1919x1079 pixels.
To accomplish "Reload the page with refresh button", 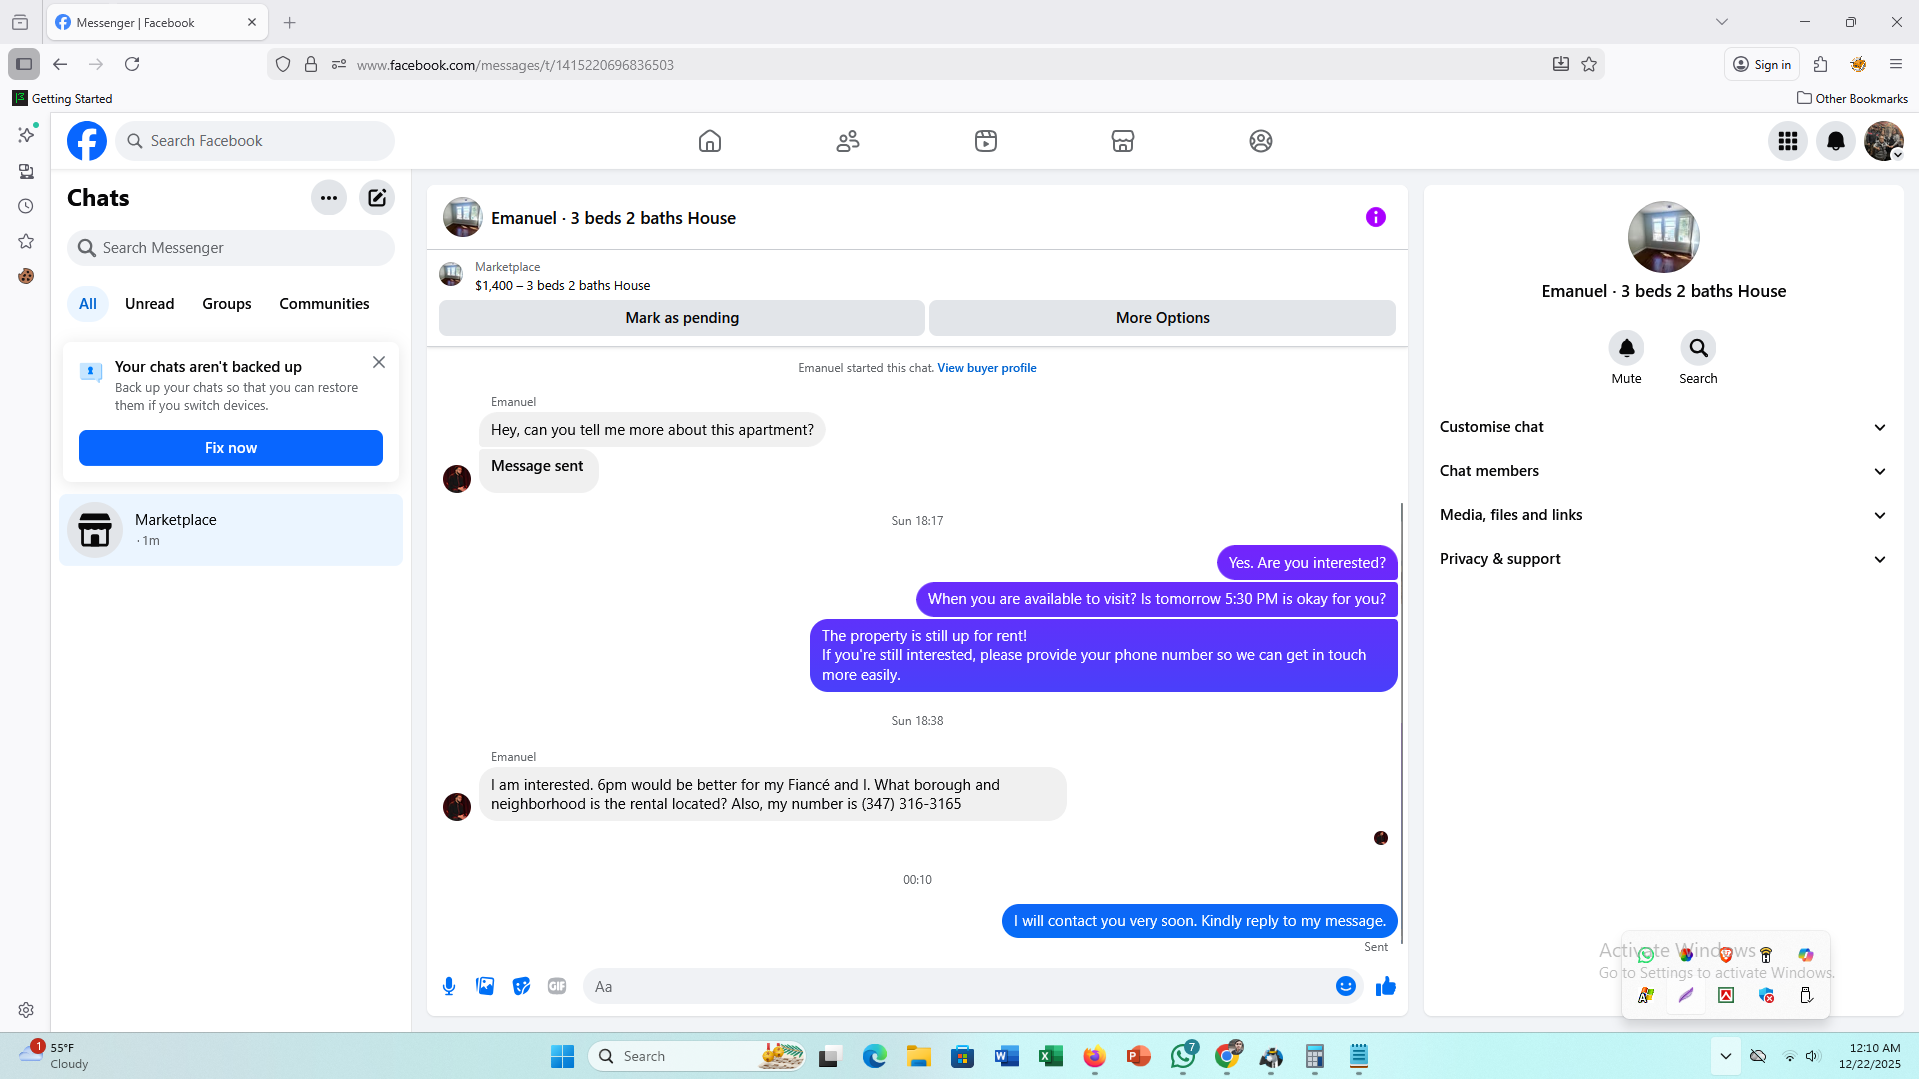I will pyautogui.click(x=132, y=64).
